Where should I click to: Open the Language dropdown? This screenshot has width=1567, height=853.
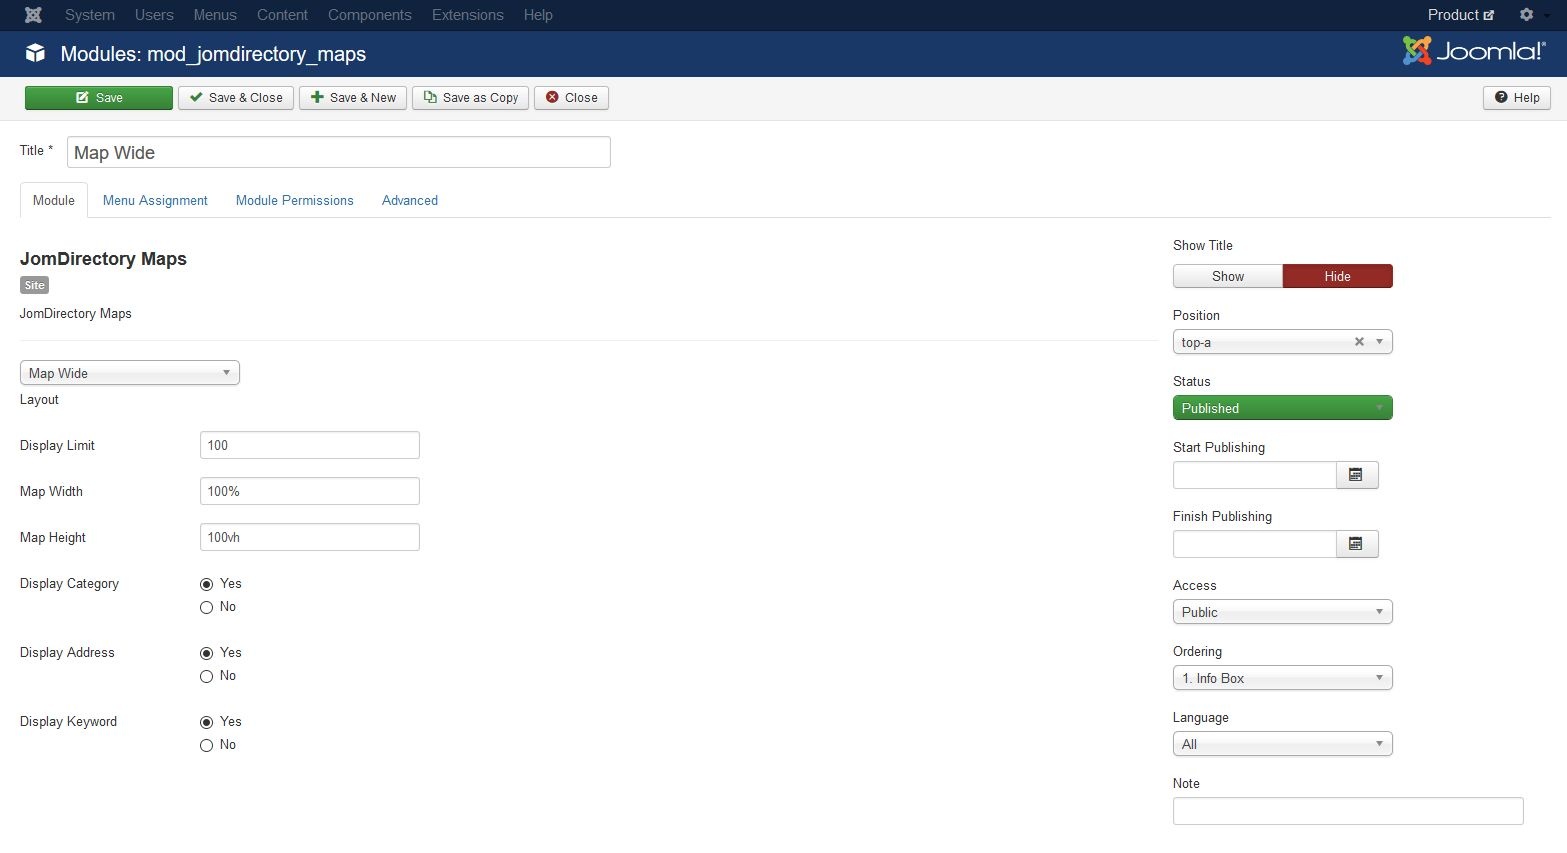[1282, 744]
